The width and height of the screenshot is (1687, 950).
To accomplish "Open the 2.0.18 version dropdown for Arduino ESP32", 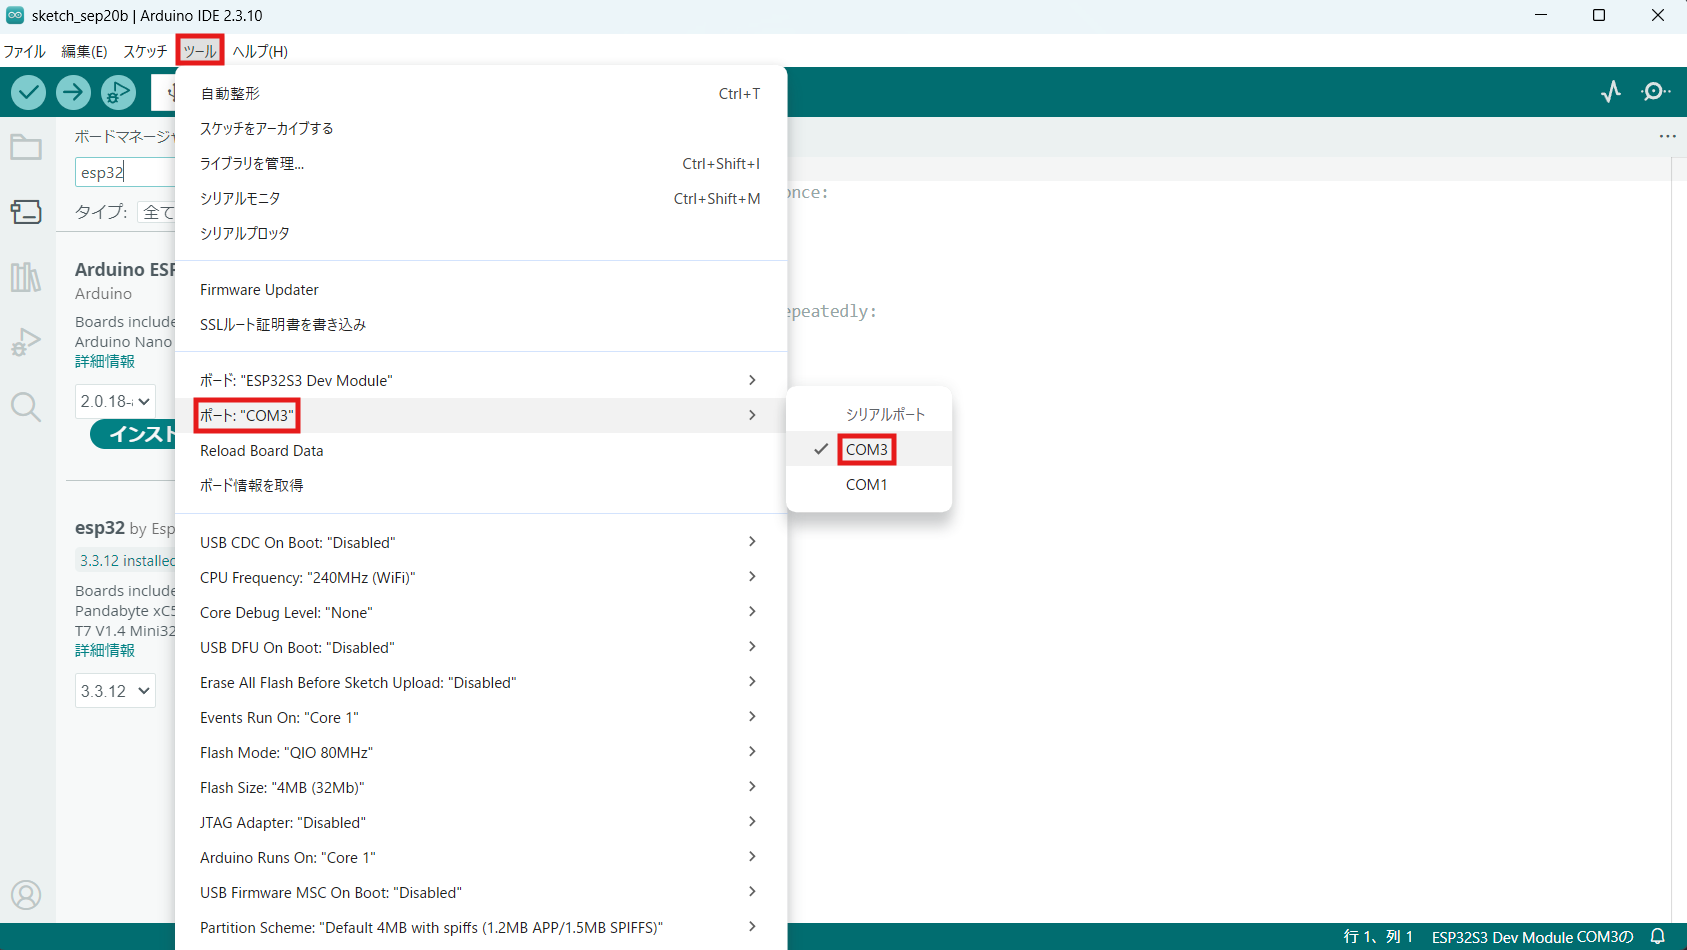I will pyautogui.click(x=115, y=401).
